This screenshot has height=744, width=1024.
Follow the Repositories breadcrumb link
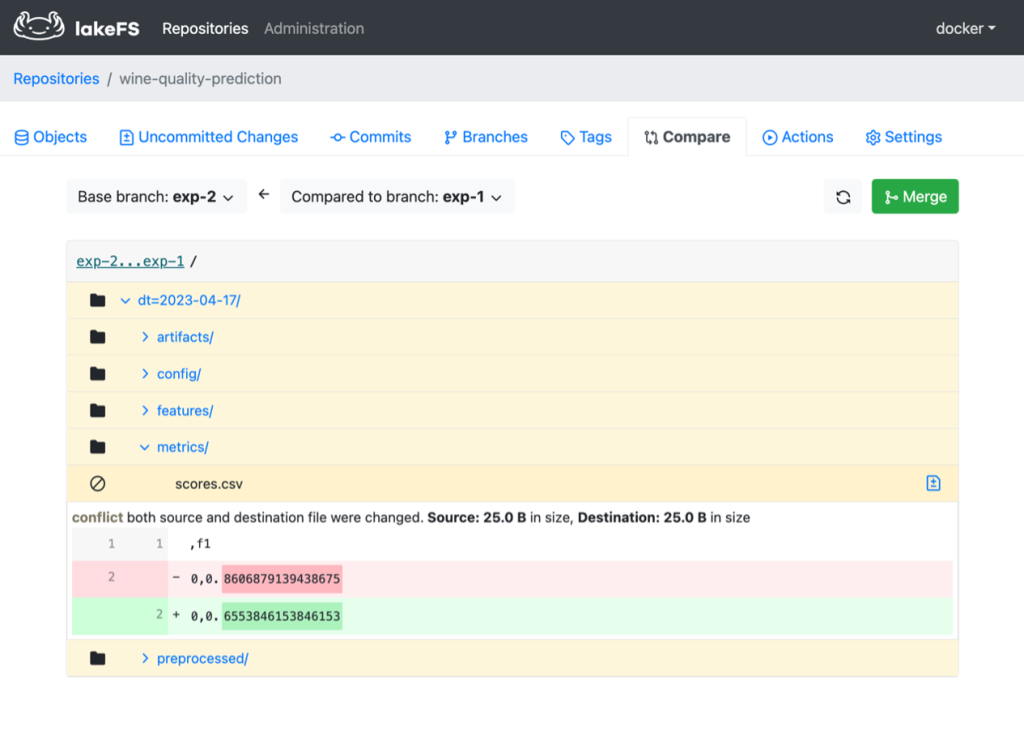point(56,78)
